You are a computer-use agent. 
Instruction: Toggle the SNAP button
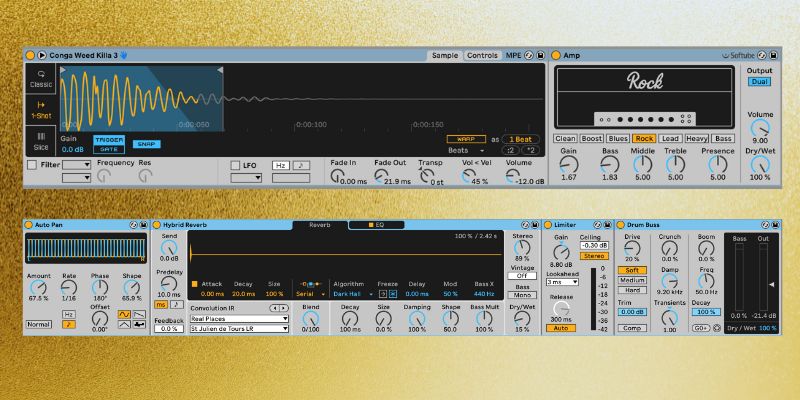coord(147,144)
